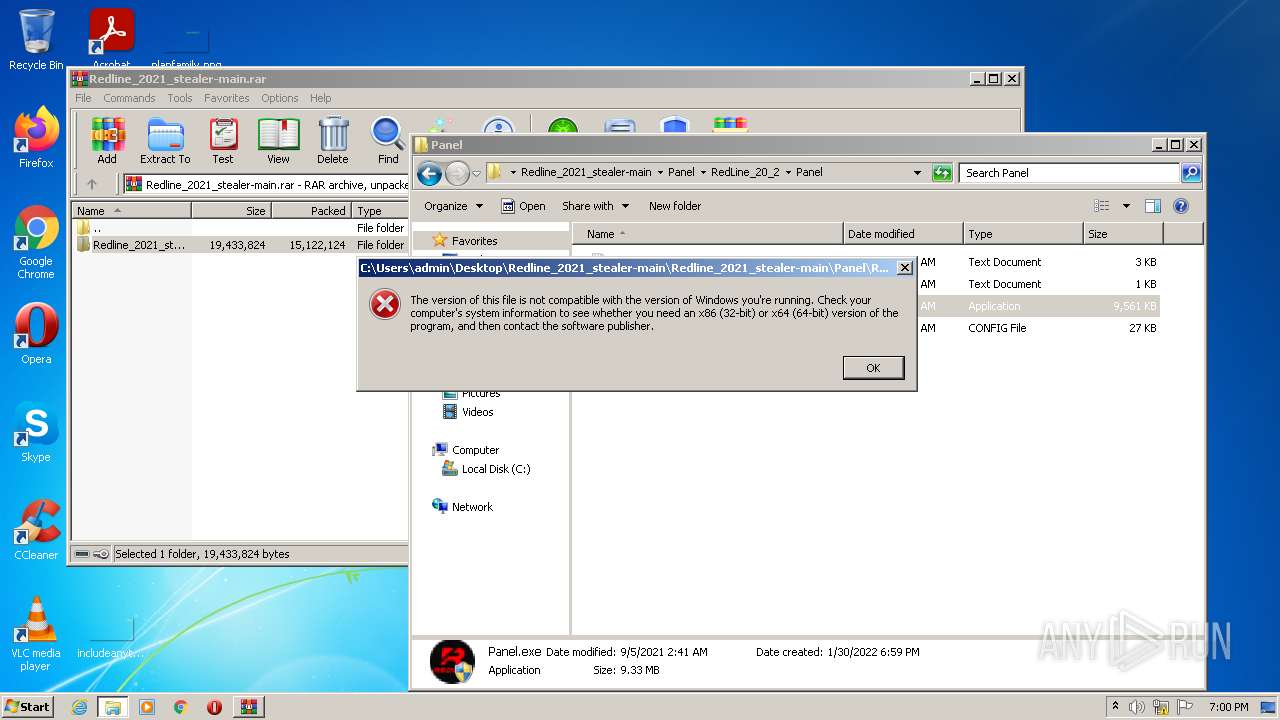Click New folder in Explorer
This screenshot has width=1280, height=720.
coord(675,206)
